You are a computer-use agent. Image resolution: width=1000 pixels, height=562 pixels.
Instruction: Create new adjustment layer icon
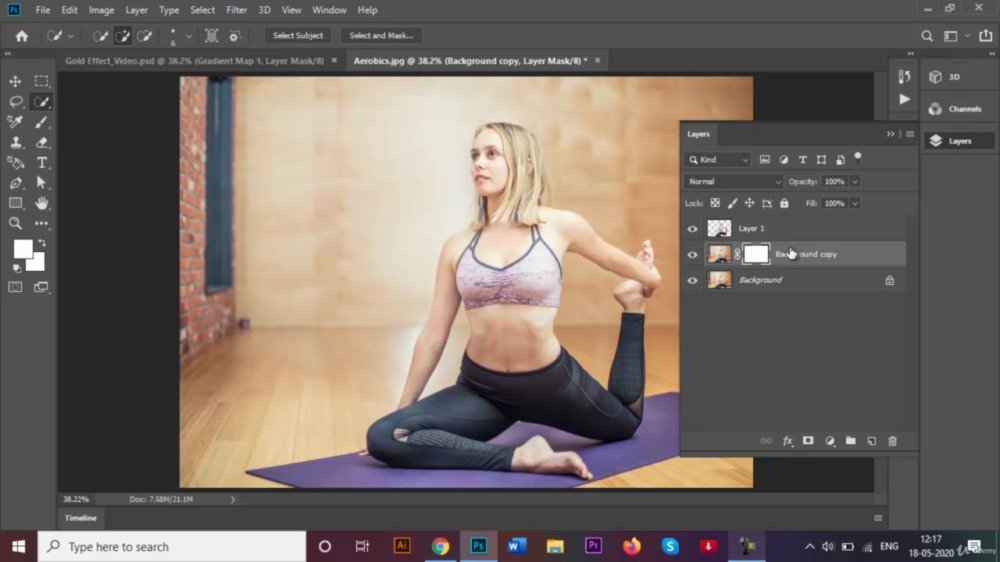point(830,441)
